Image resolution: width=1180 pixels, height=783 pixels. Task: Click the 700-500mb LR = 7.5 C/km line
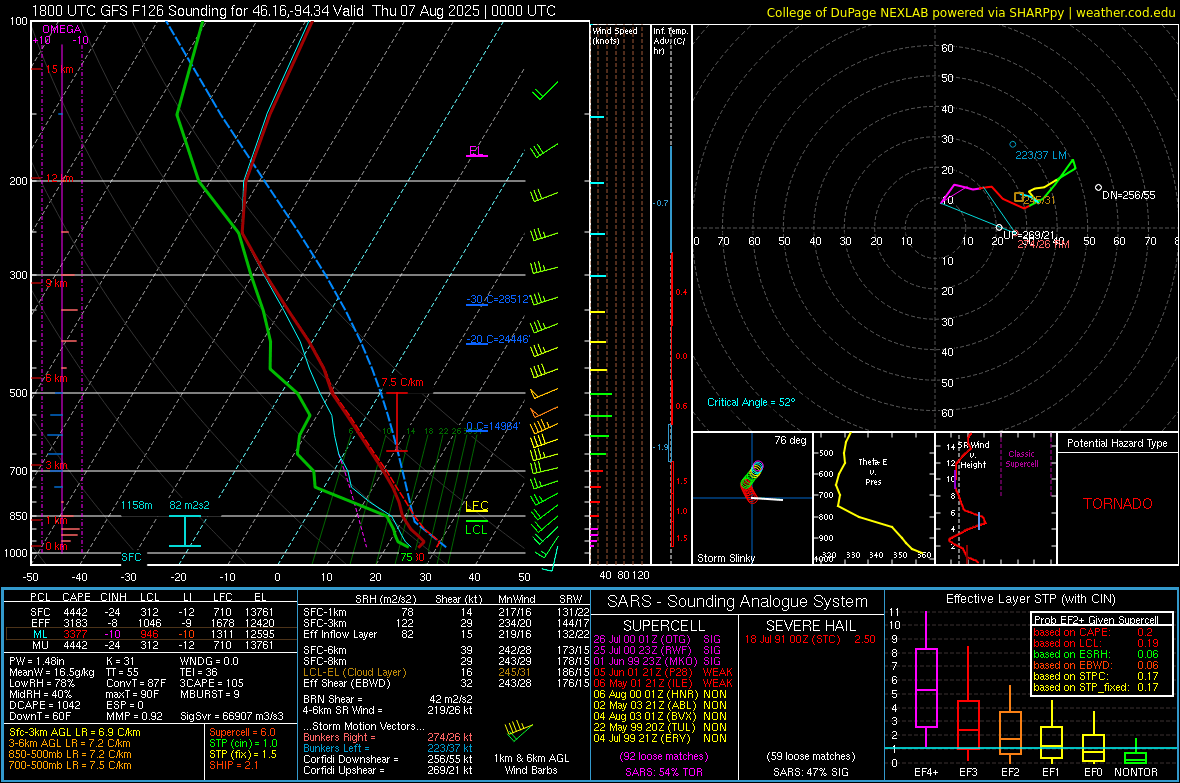[x=70, y=765]
